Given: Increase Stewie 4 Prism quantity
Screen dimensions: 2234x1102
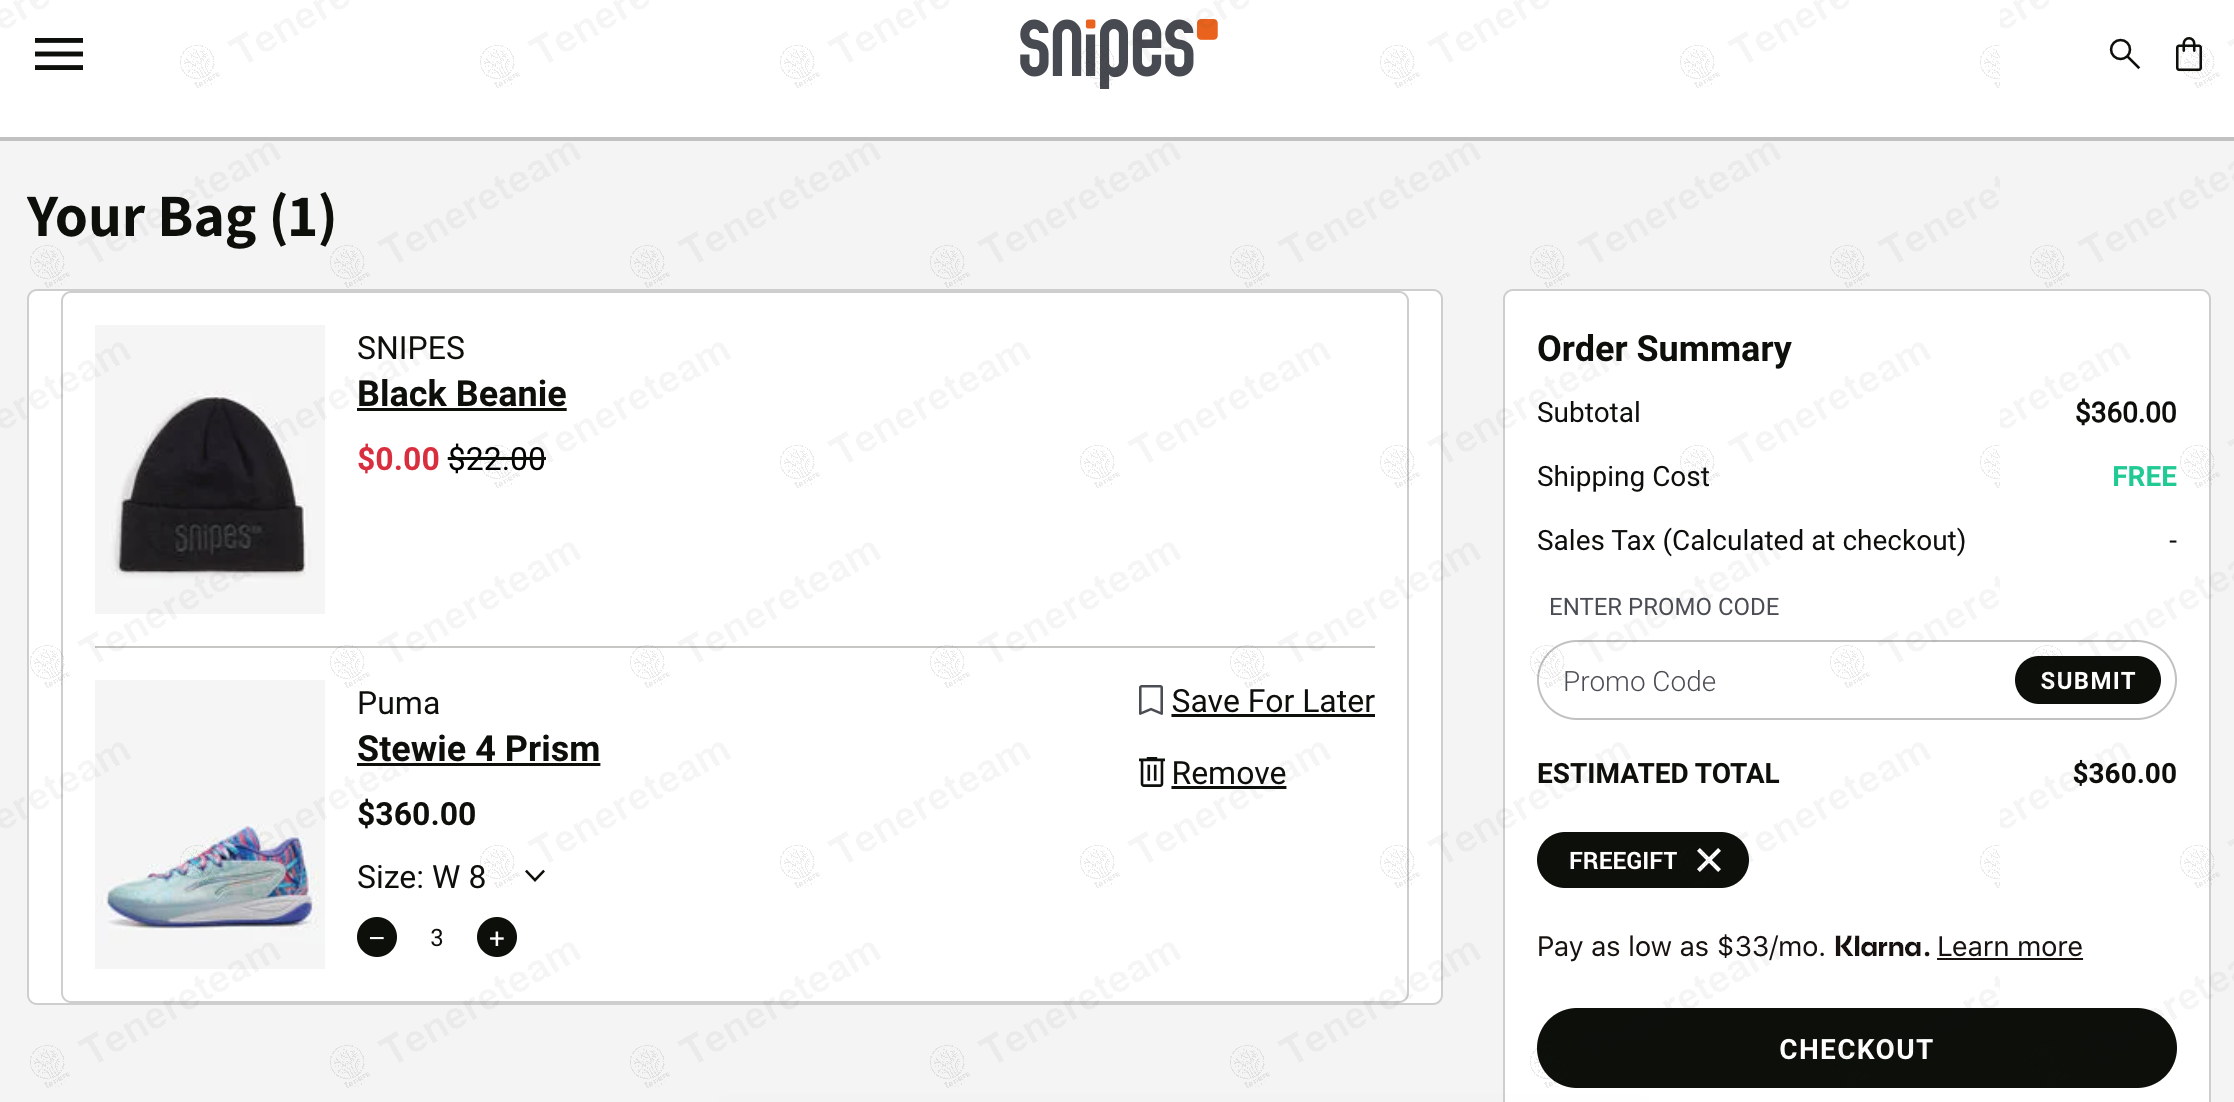Looking at the screenshot, I should (x=497, y=937).
